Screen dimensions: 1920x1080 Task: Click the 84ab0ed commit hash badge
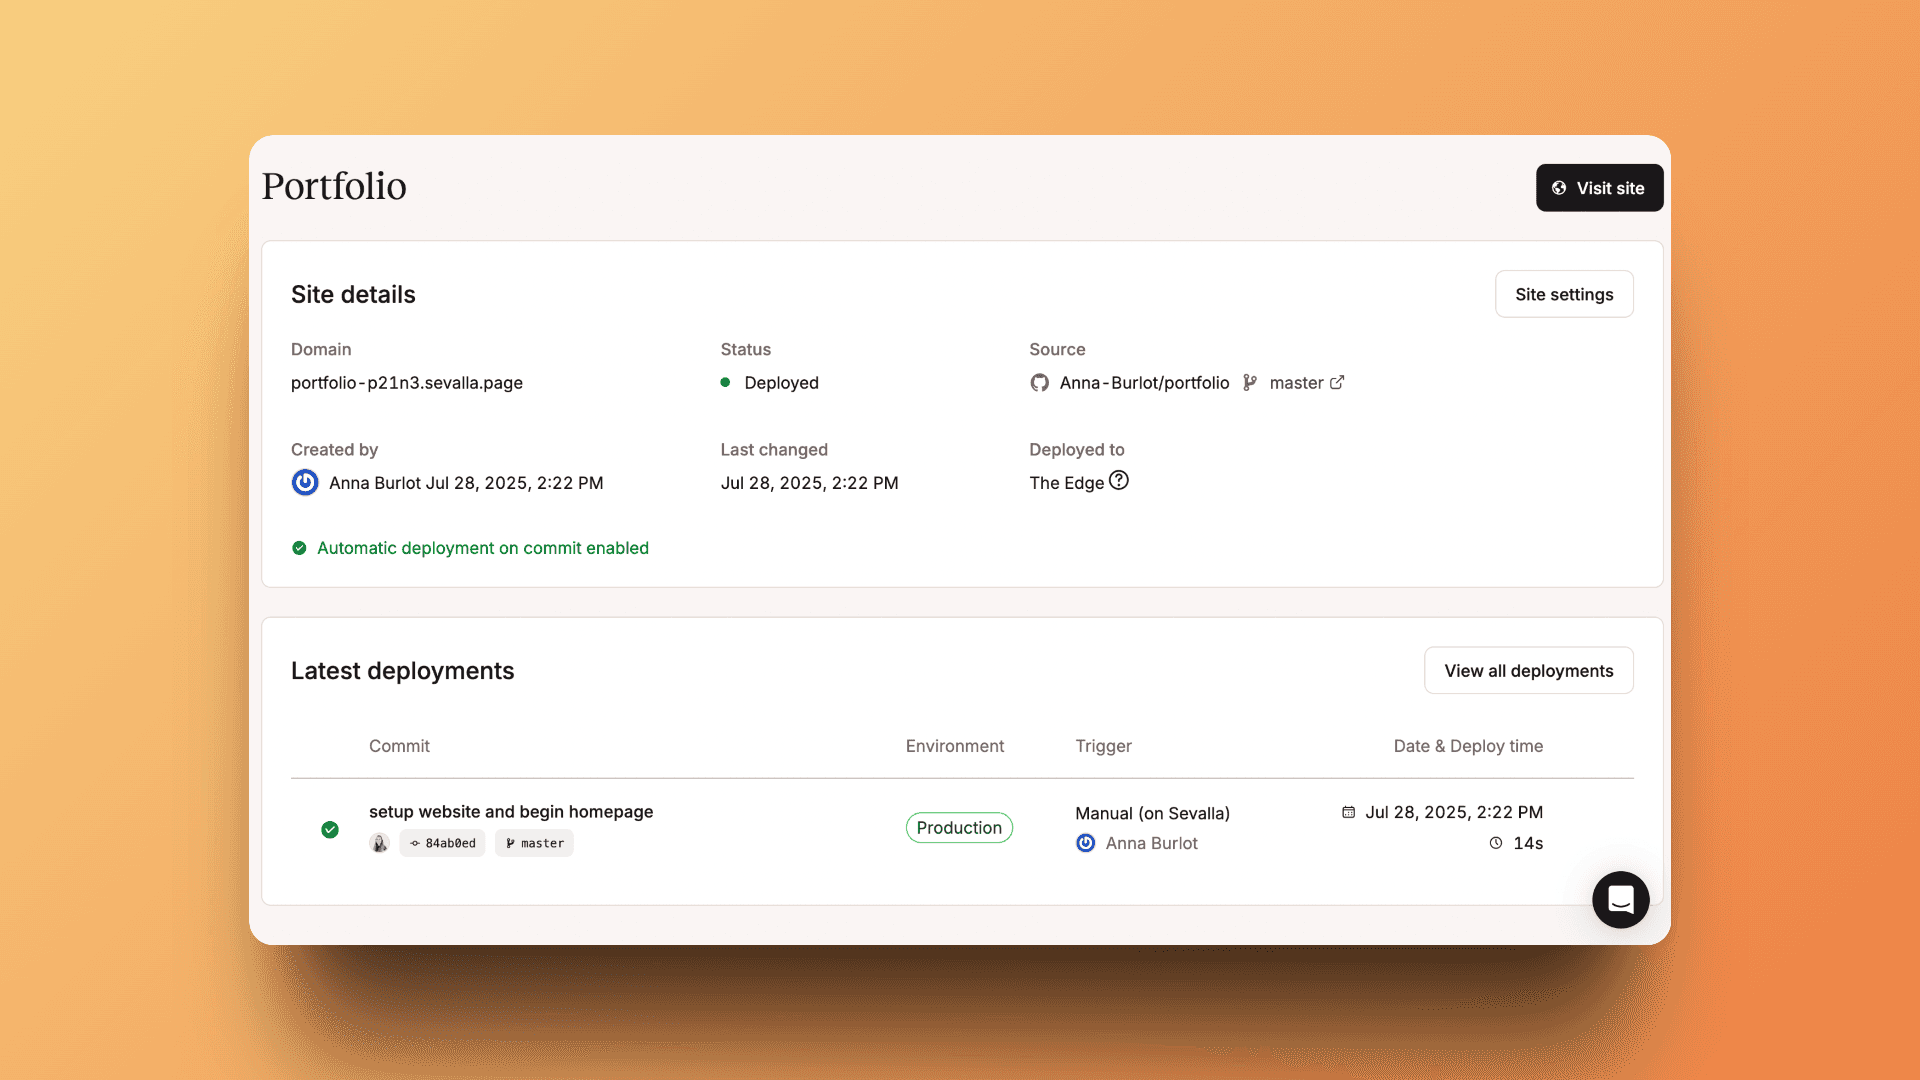point(442,843)
